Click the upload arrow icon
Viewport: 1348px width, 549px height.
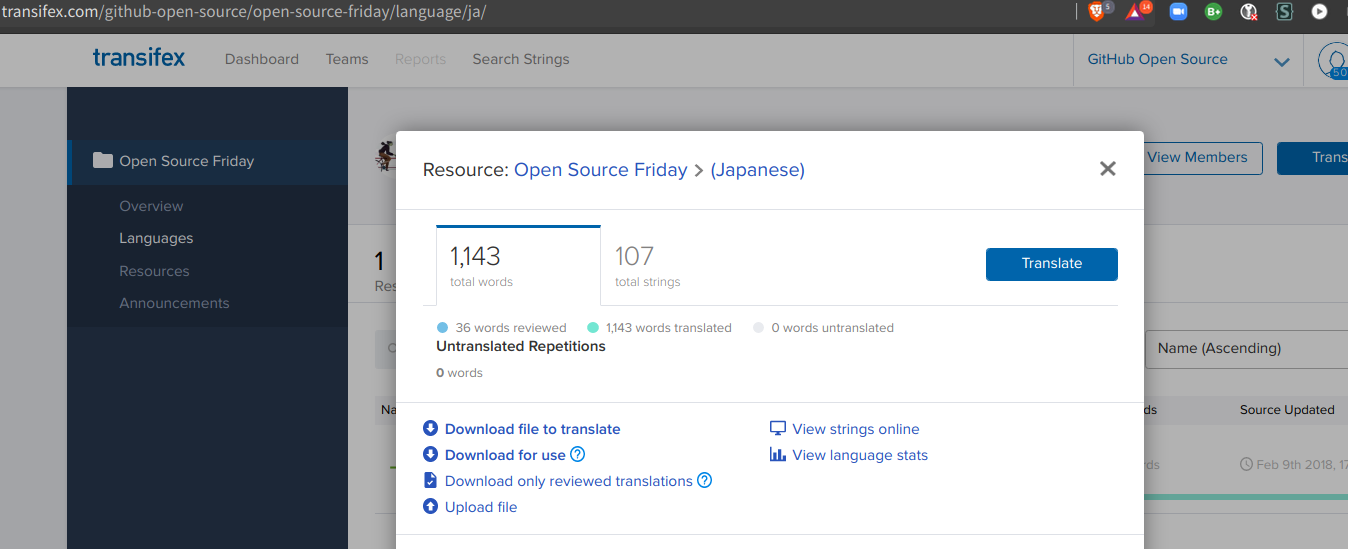[x=430, y=506]
